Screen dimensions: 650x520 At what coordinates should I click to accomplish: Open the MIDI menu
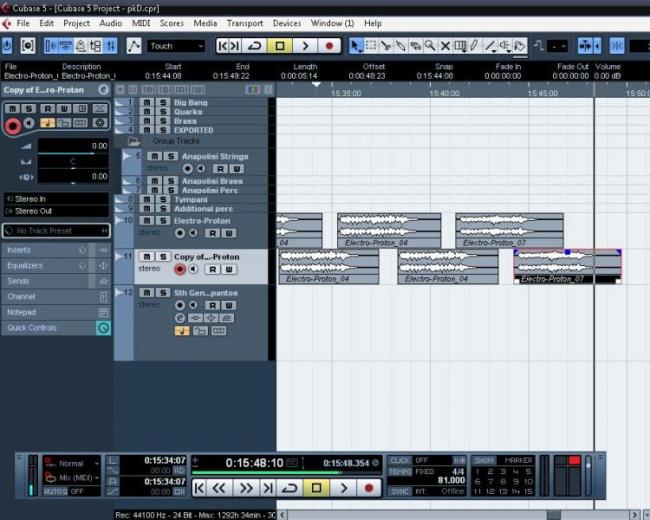141,23
